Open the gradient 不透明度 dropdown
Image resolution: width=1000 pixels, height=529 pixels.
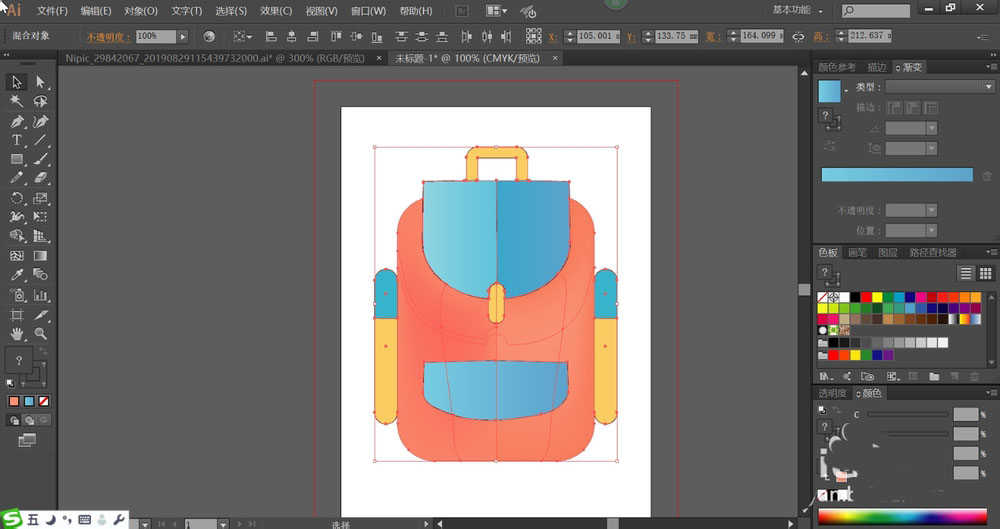[x=932, y=210]
